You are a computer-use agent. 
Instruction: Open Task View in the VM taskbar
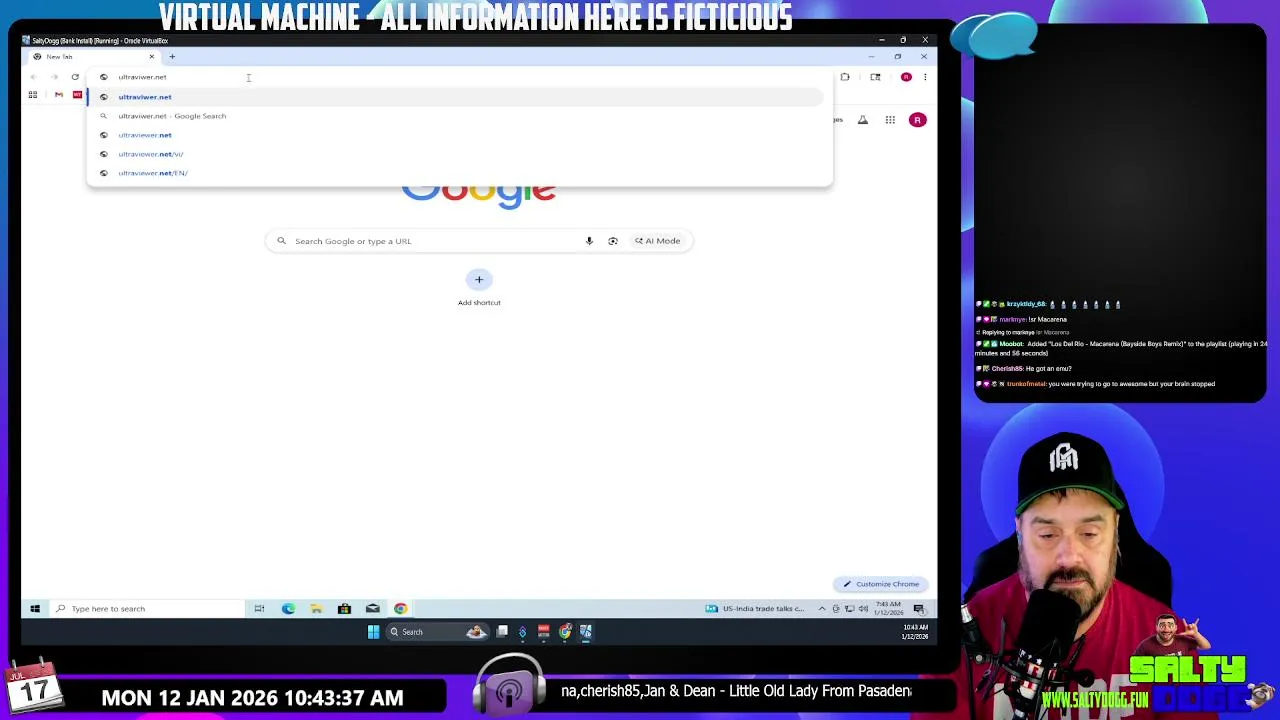259,608
